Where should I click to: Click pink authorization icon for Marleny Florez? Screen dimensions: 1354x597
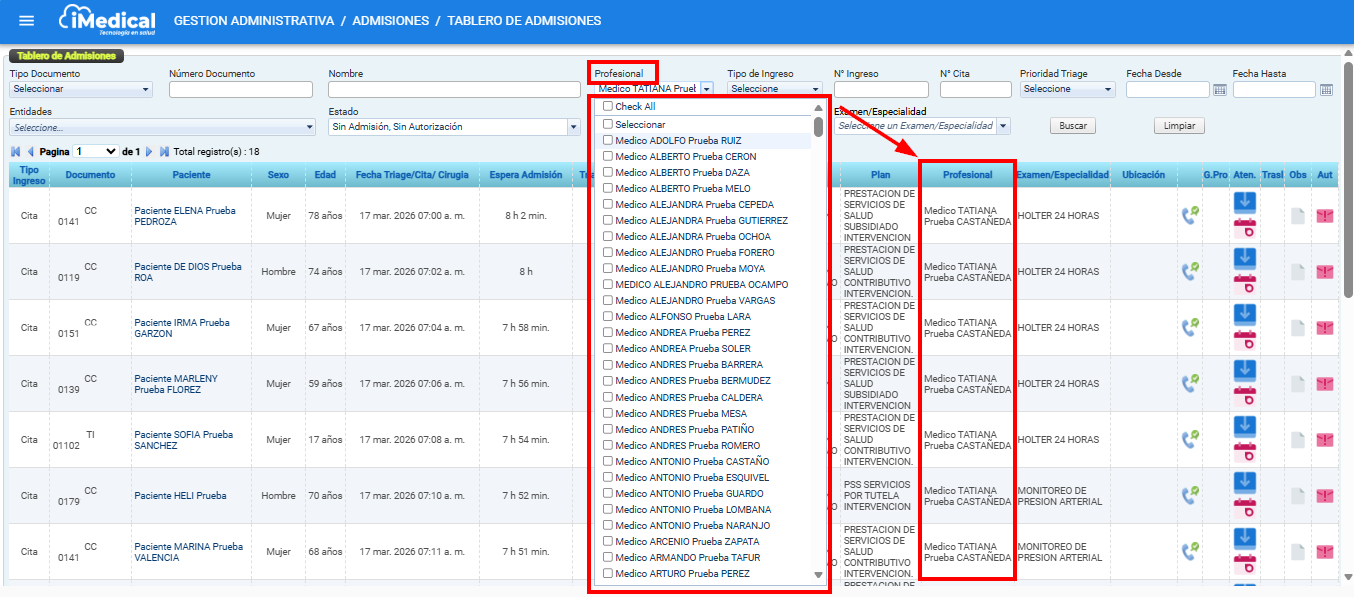(x=1325, y=384)
